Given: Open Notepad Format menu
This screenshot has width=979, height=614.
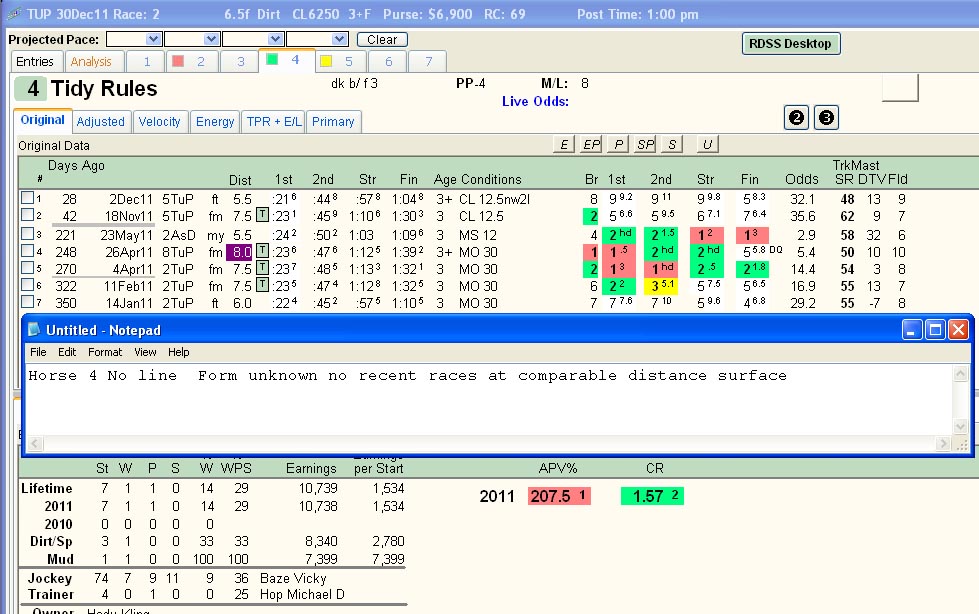Looking at the screenshot, I should (105, 352).
